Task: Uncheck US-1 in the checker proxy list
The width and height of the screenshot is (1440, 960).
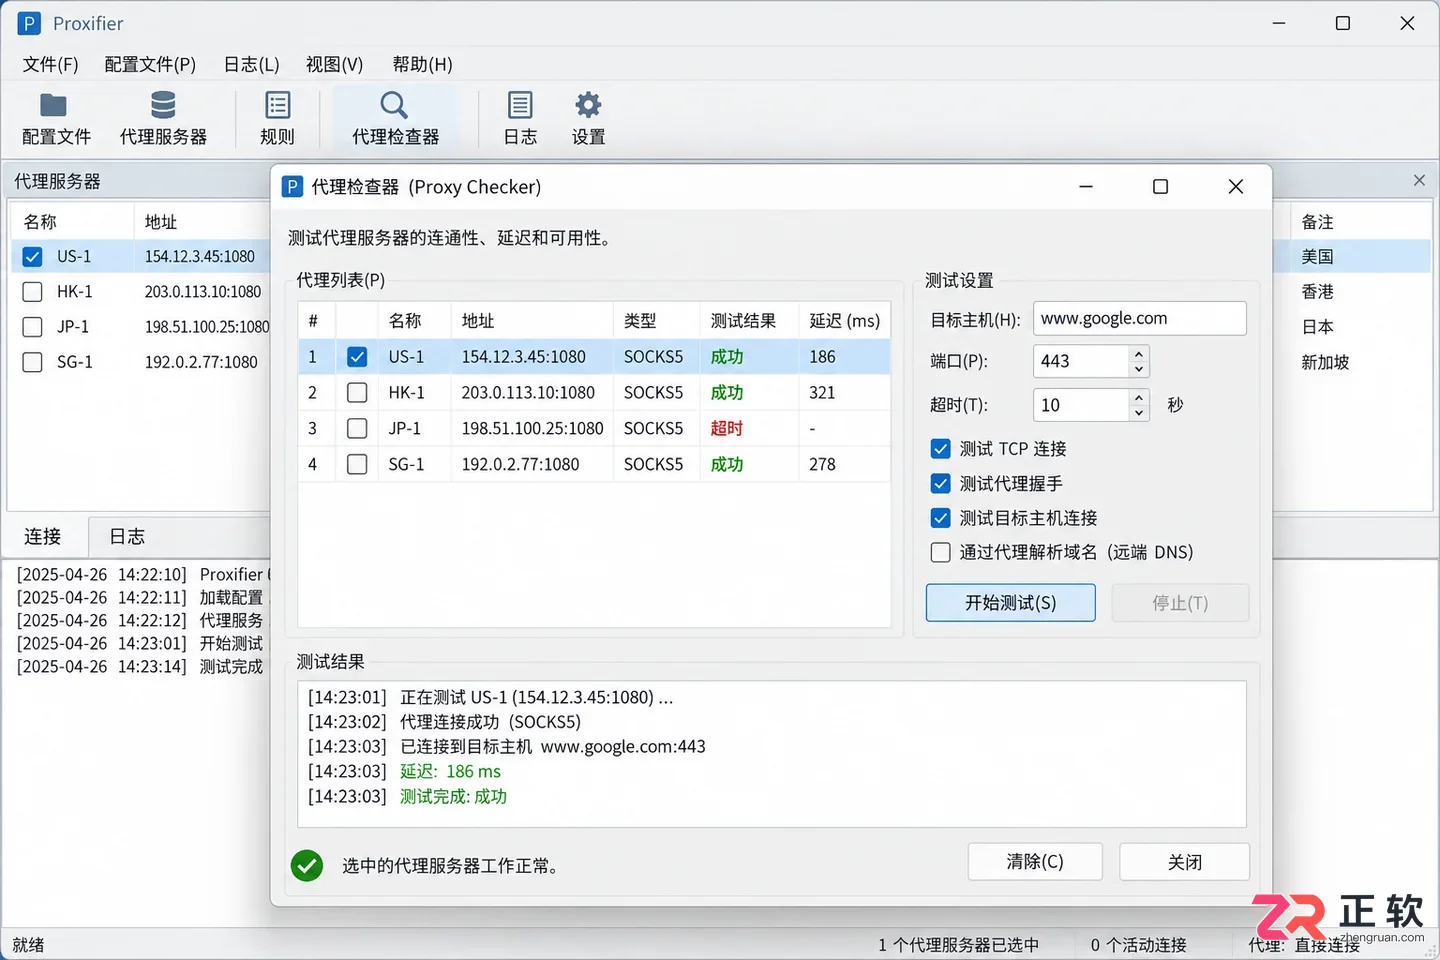Action: (357, 357)
